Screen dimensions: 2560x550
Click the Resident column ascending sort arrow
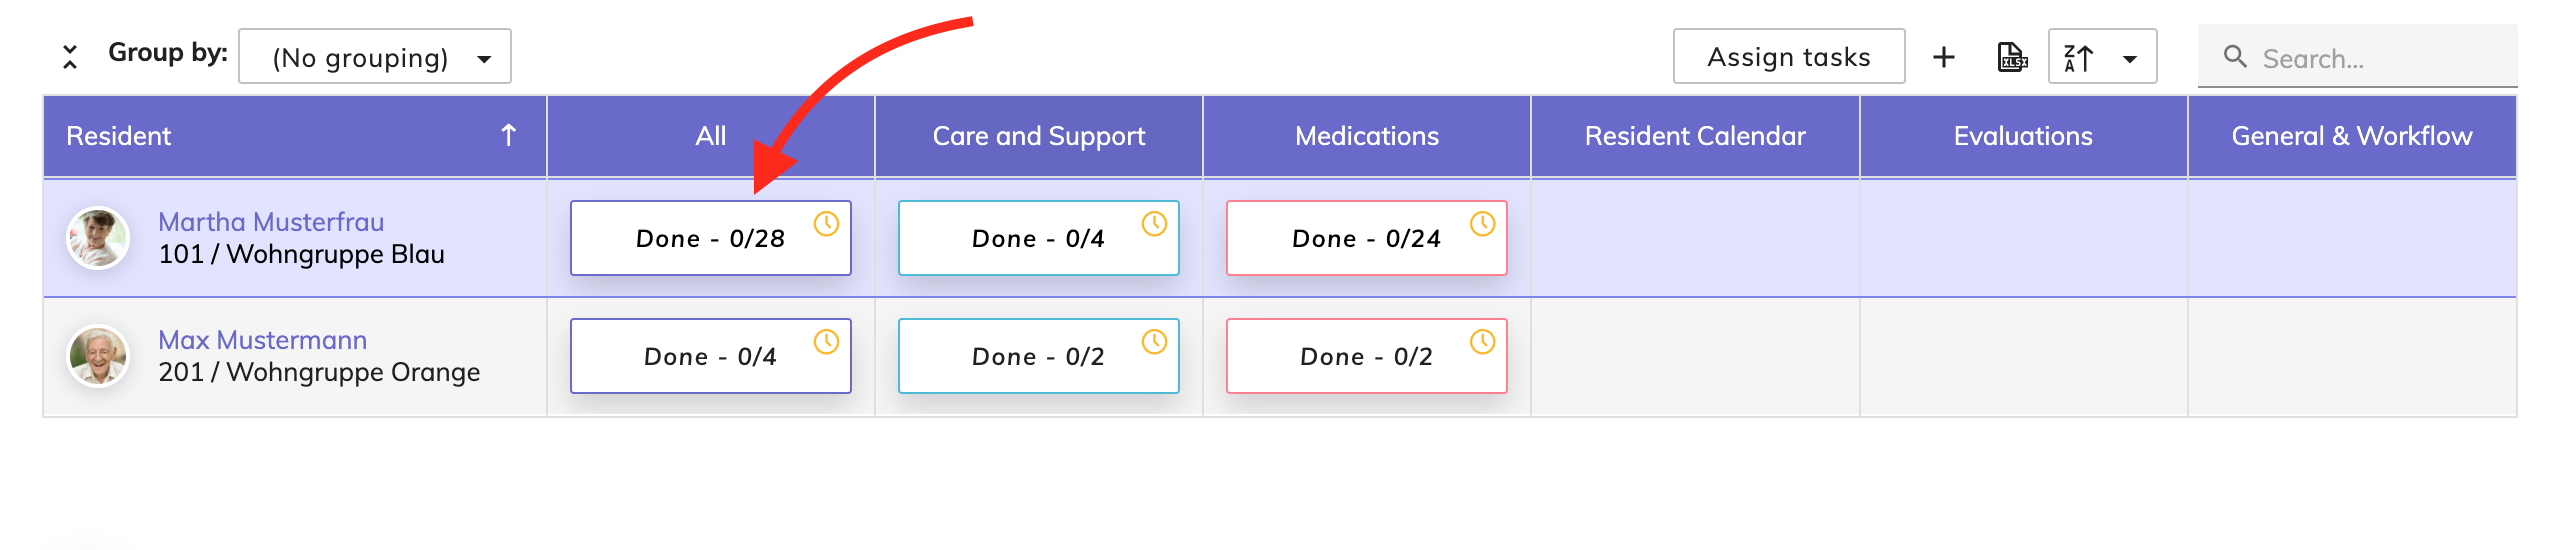pos(508,135)
